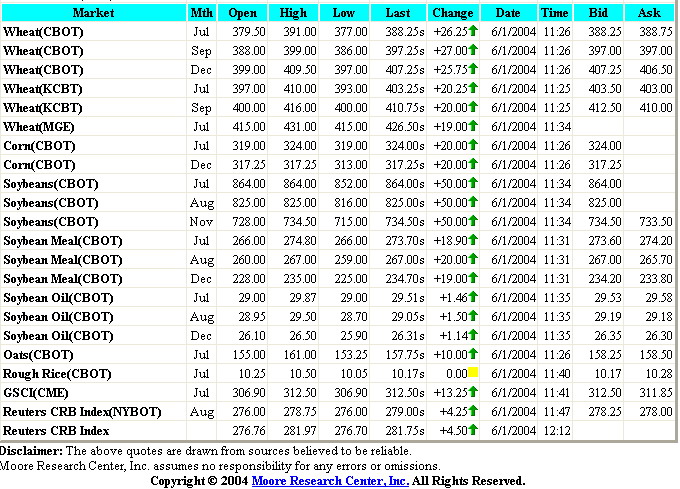Click the ask value 10.28 for Rough Rice

[659, 374]
